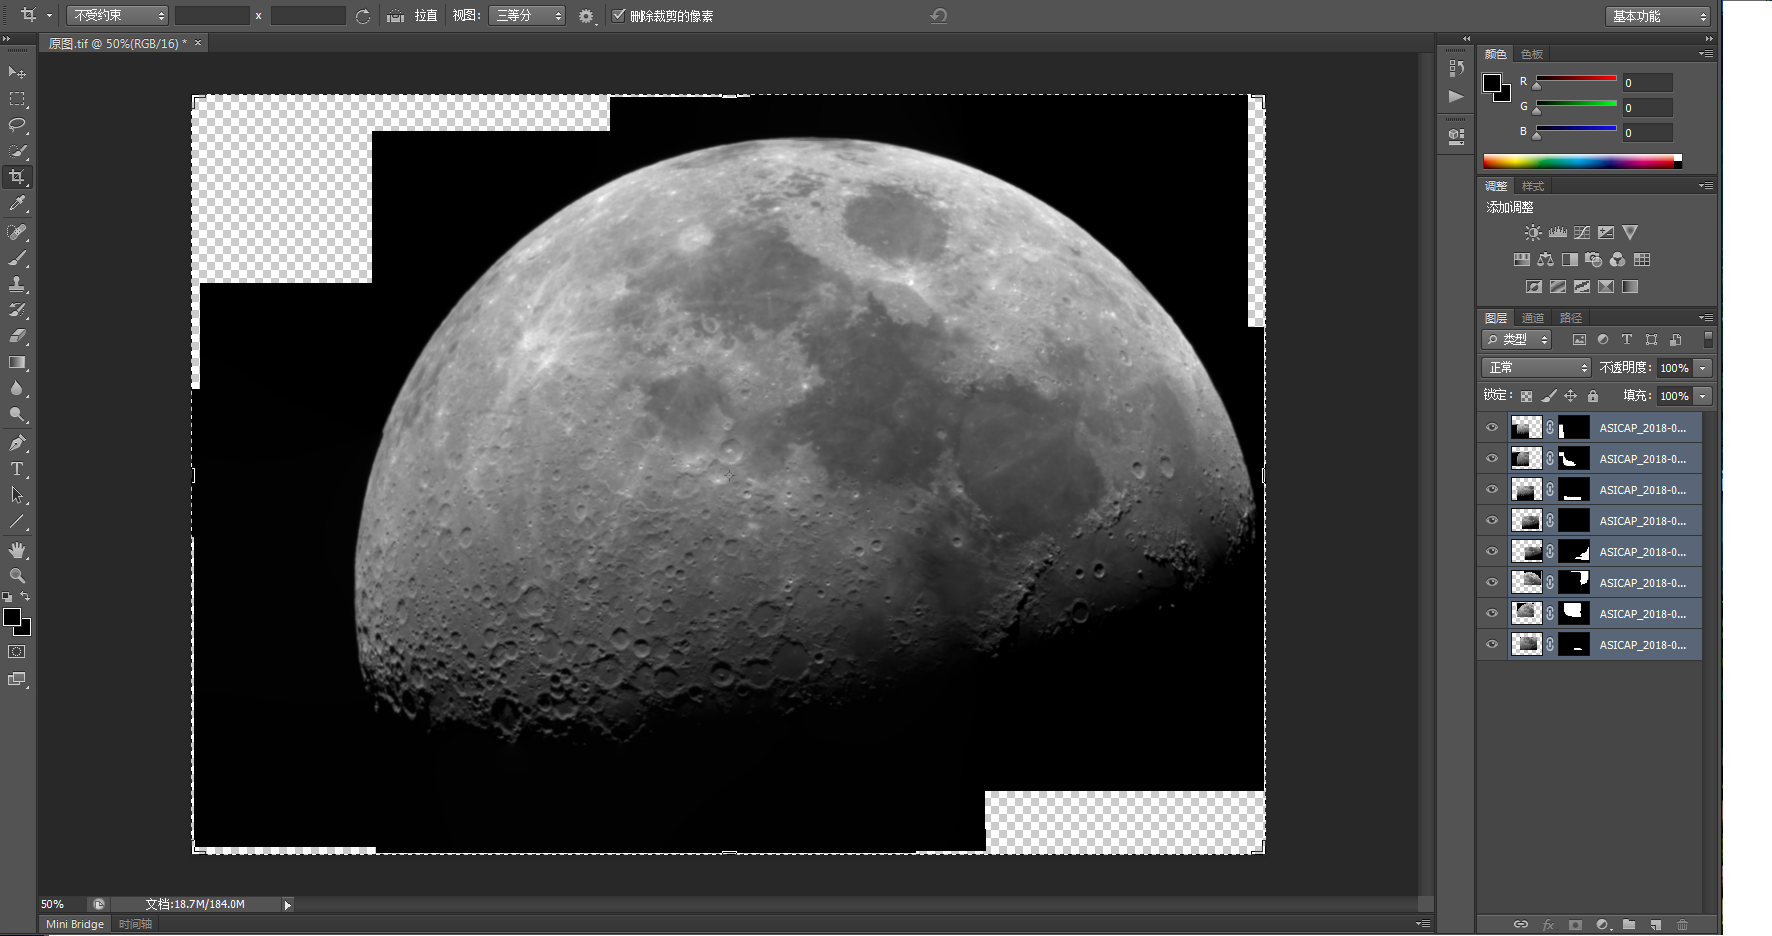Select the Eyedropper tool
1772x936 pixels.
(17, 204)
